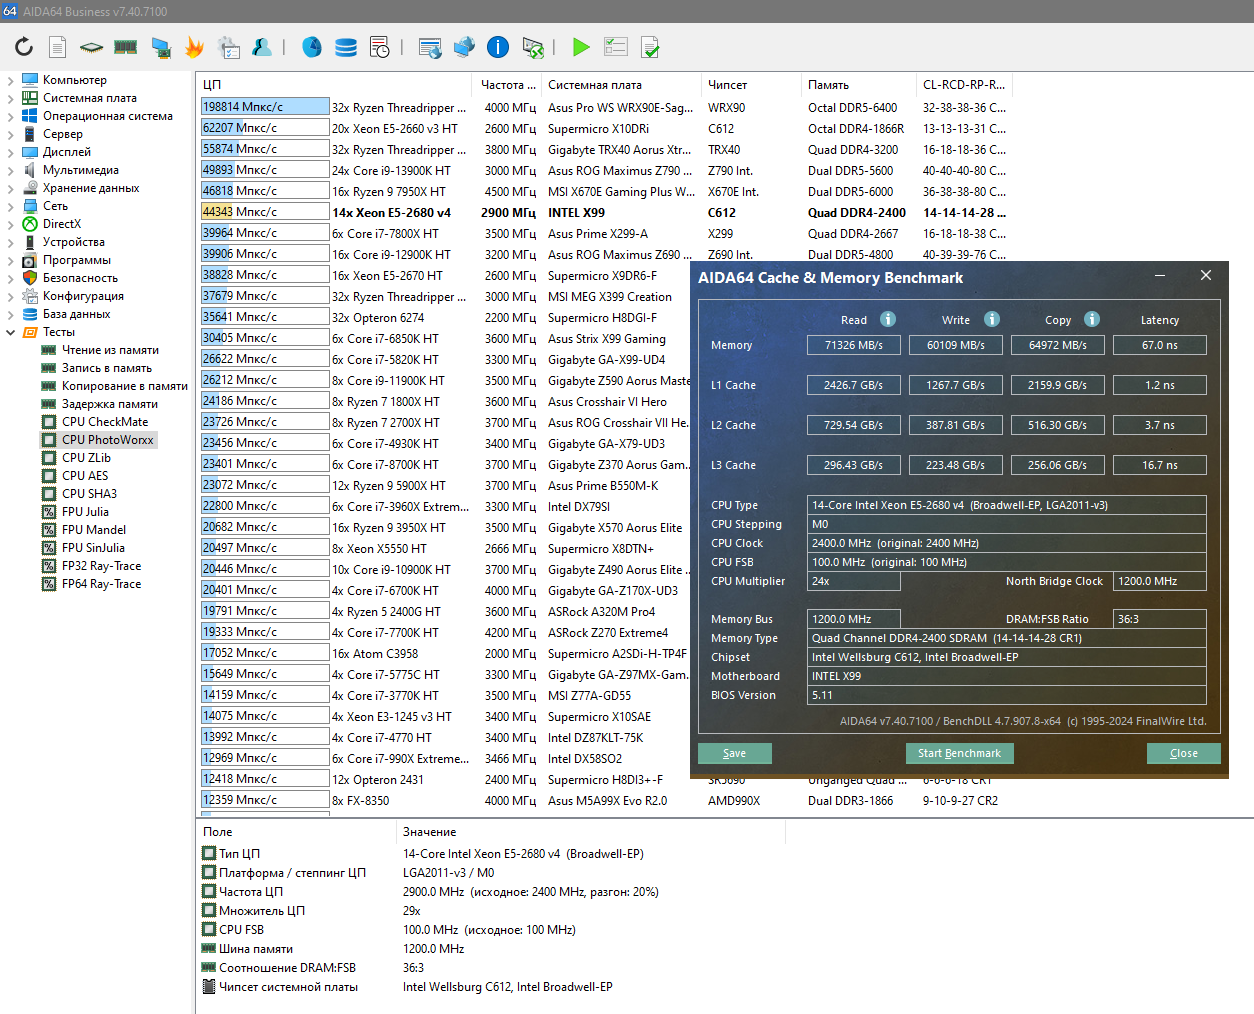Click Save button in benchmark dialog
Screen dimensions: 1254x1014
pyautogui.click(x=735, y=753)
